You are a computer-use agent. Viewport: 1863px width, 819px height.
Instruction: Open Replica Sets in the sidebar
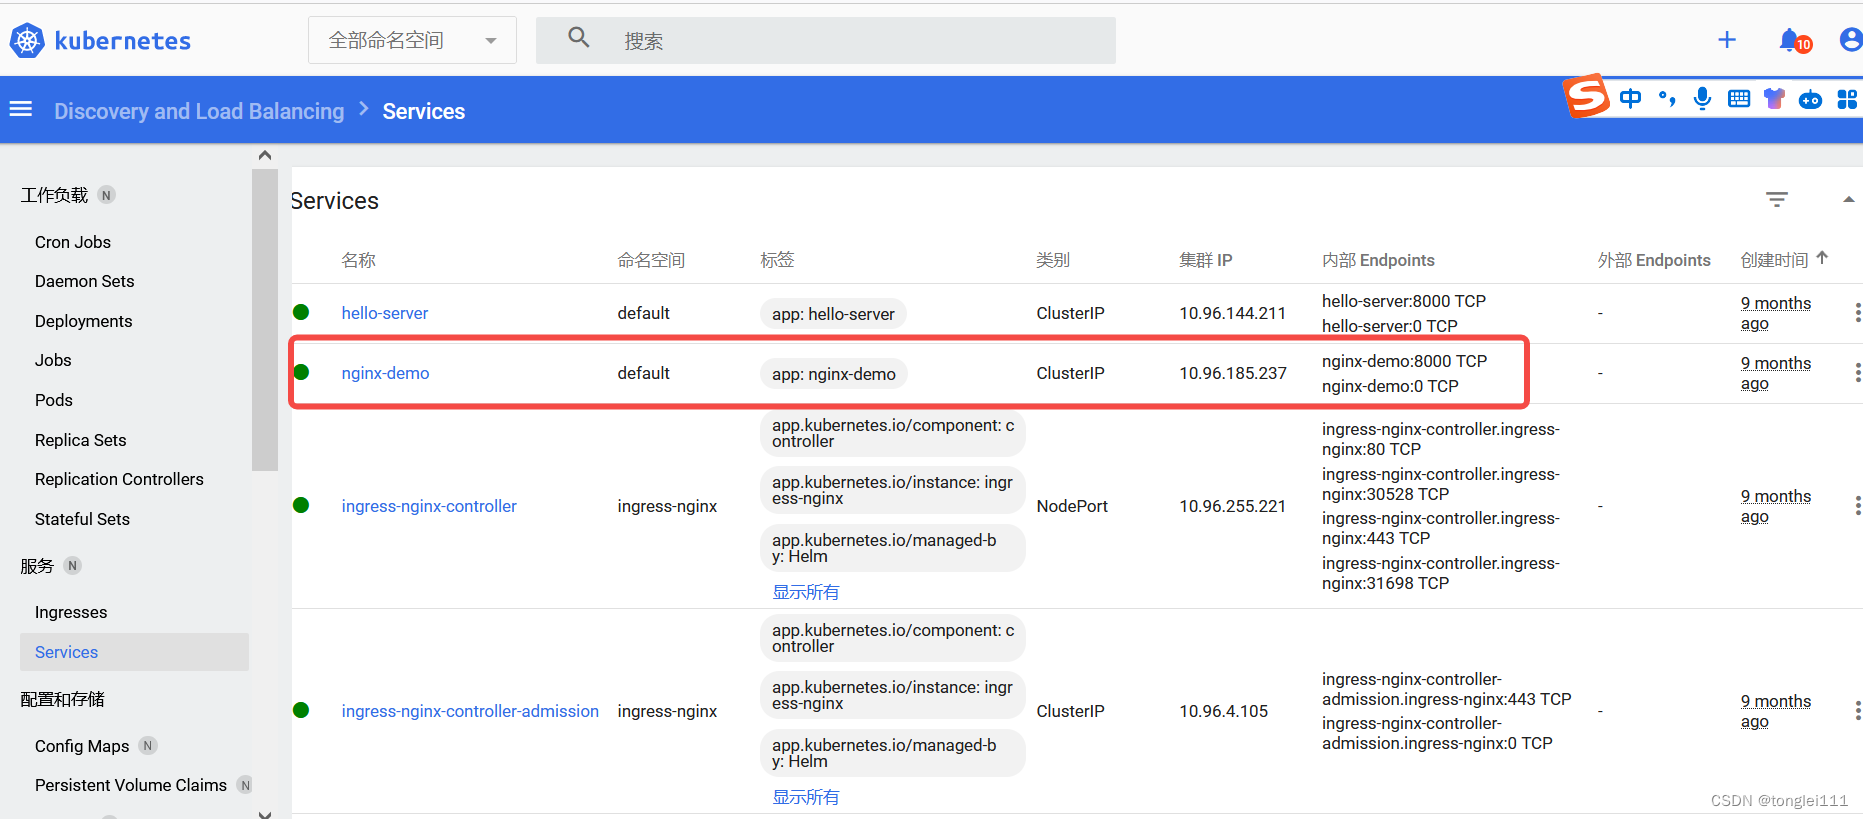(80, 440)
